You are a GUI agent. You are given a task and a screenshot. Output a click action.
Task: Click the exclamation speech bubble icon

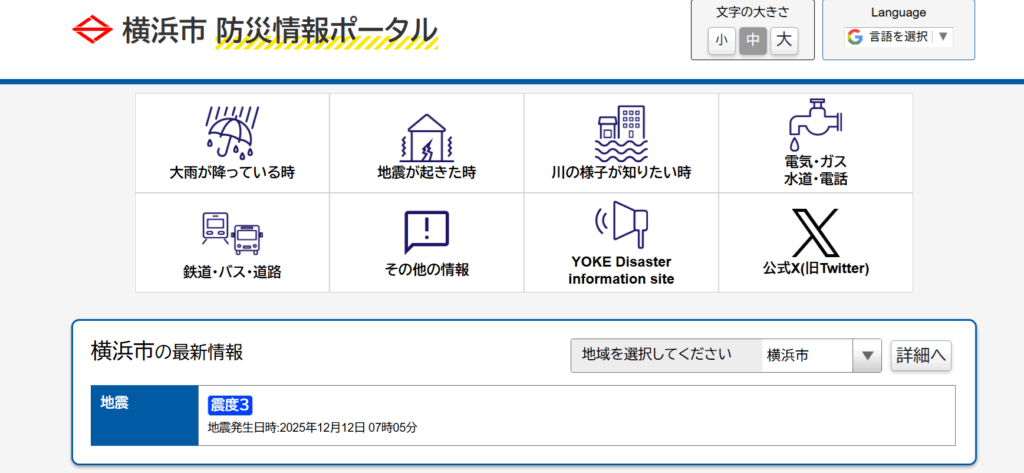click(x=427, y=232)
